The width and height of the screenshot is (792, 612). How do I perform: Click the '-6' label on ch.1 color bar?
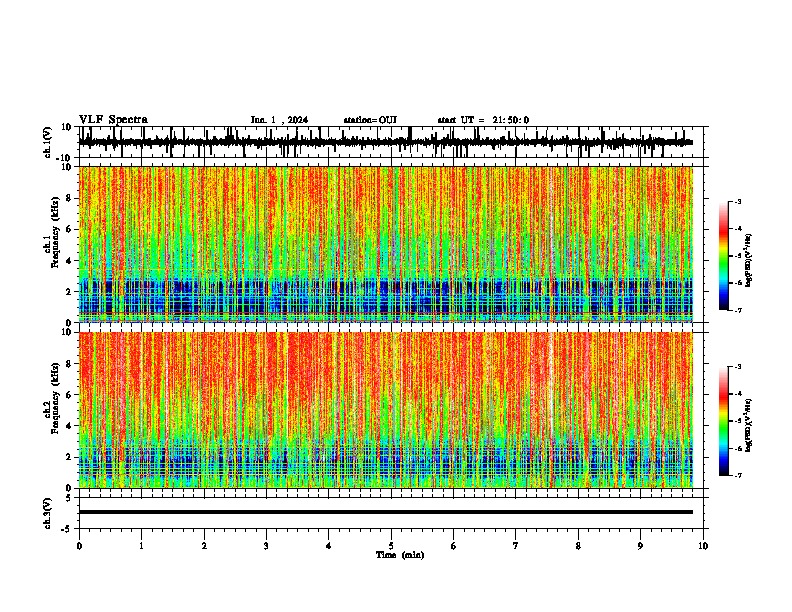737,283
